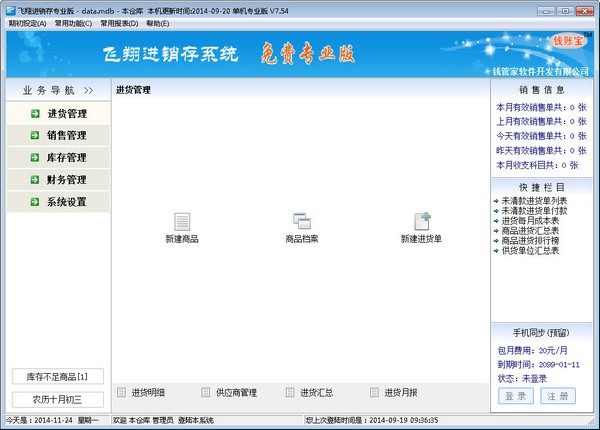Click 状态: 未登录 text

[x=522, y=379]
